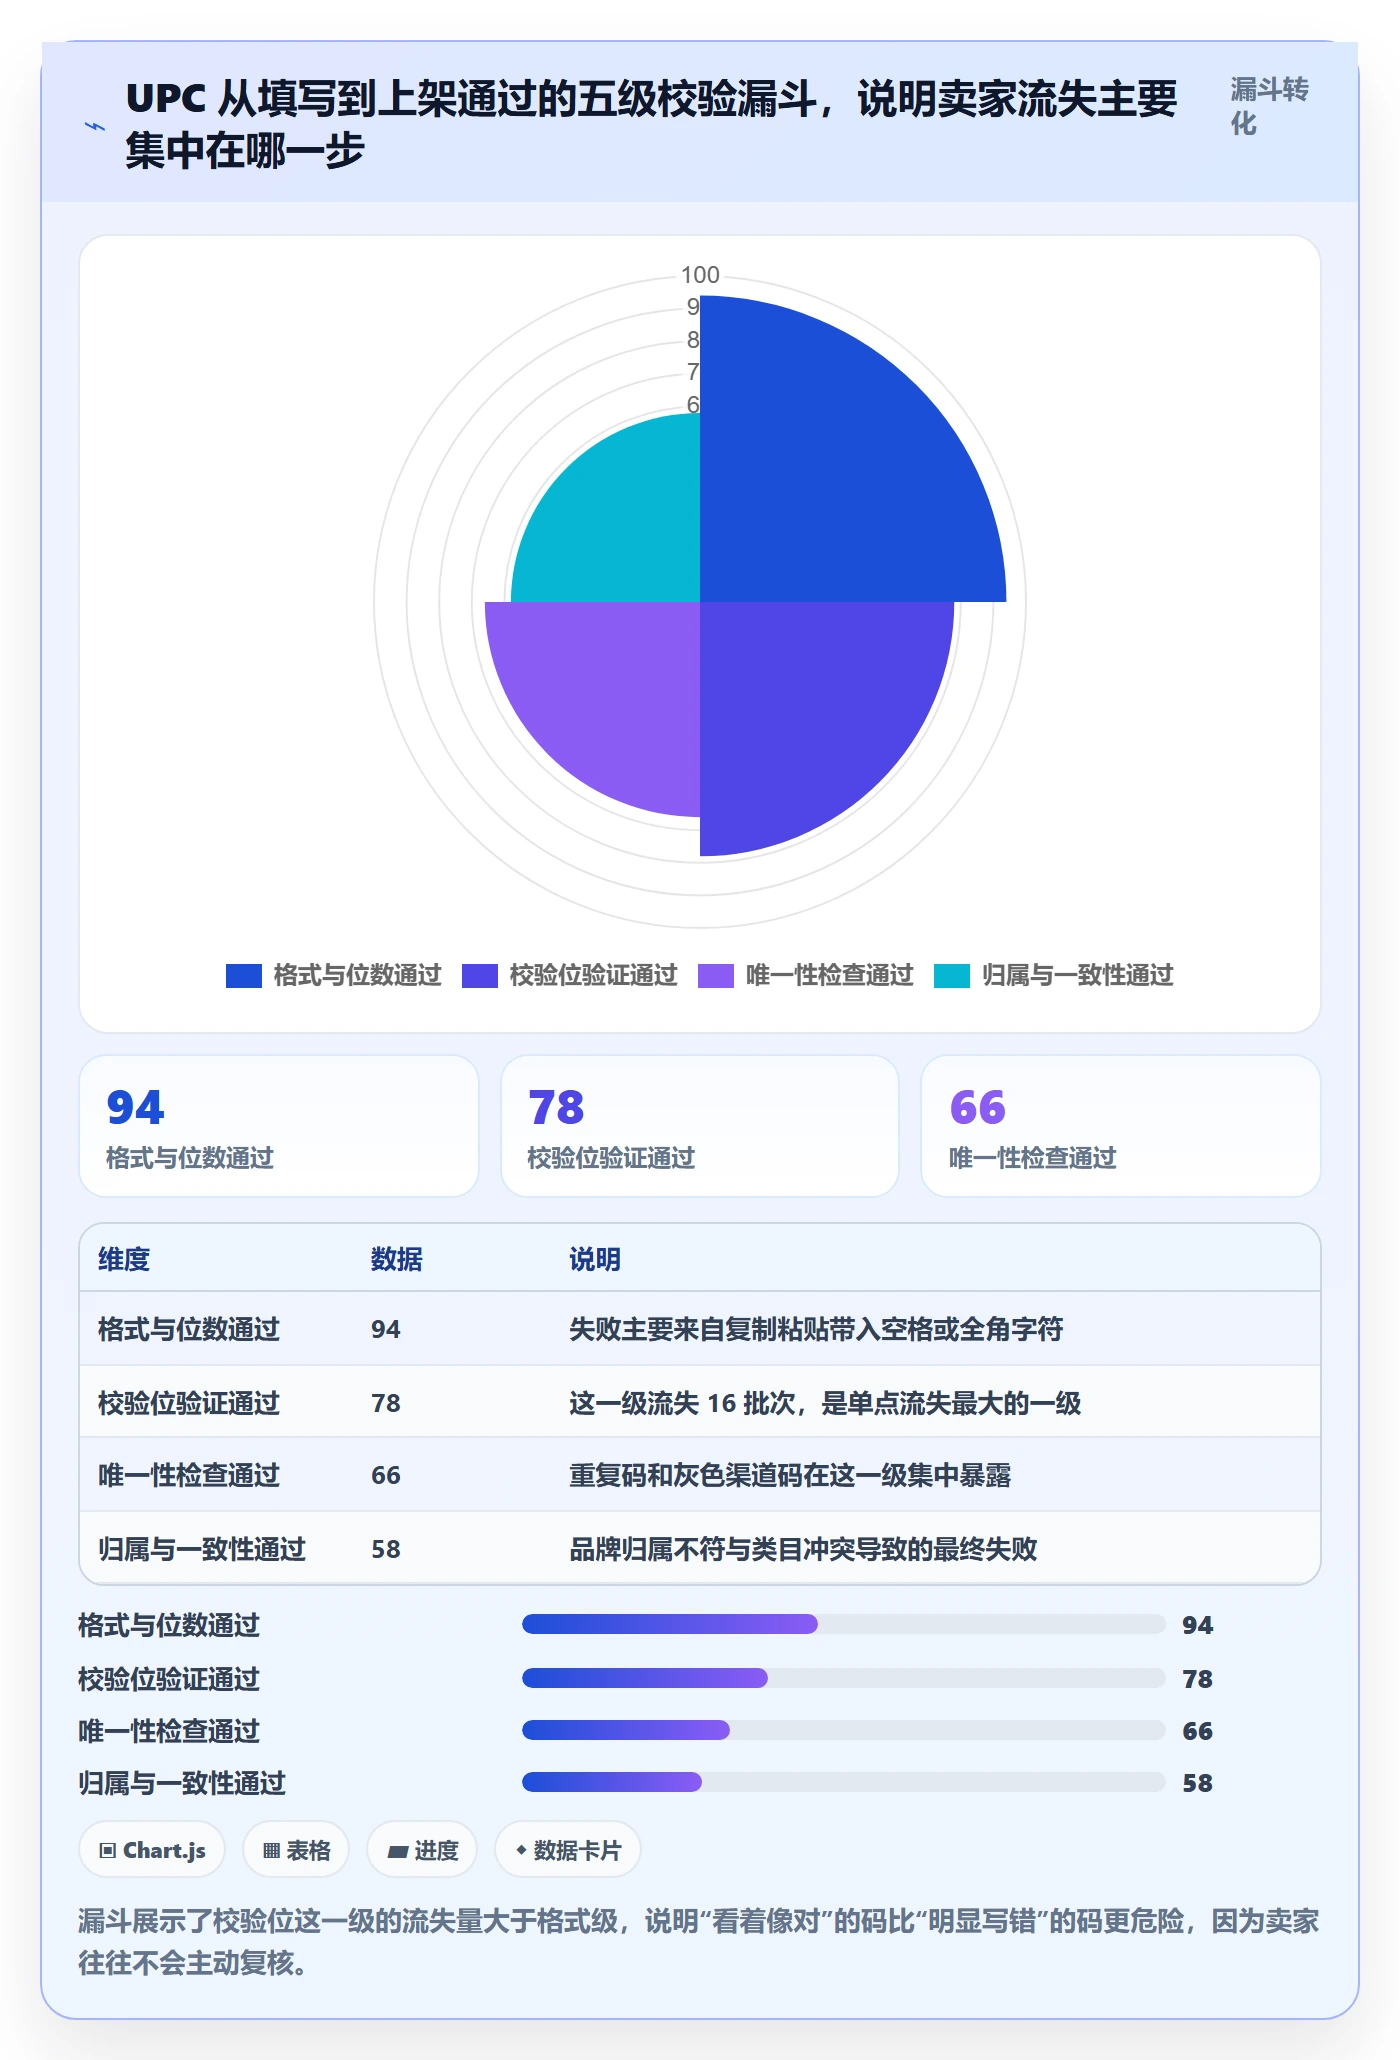Select table cell 品牌归属不符与类目冲突导致的最终失败
Screen dimensions: 1400x2060
(803, 1549)
